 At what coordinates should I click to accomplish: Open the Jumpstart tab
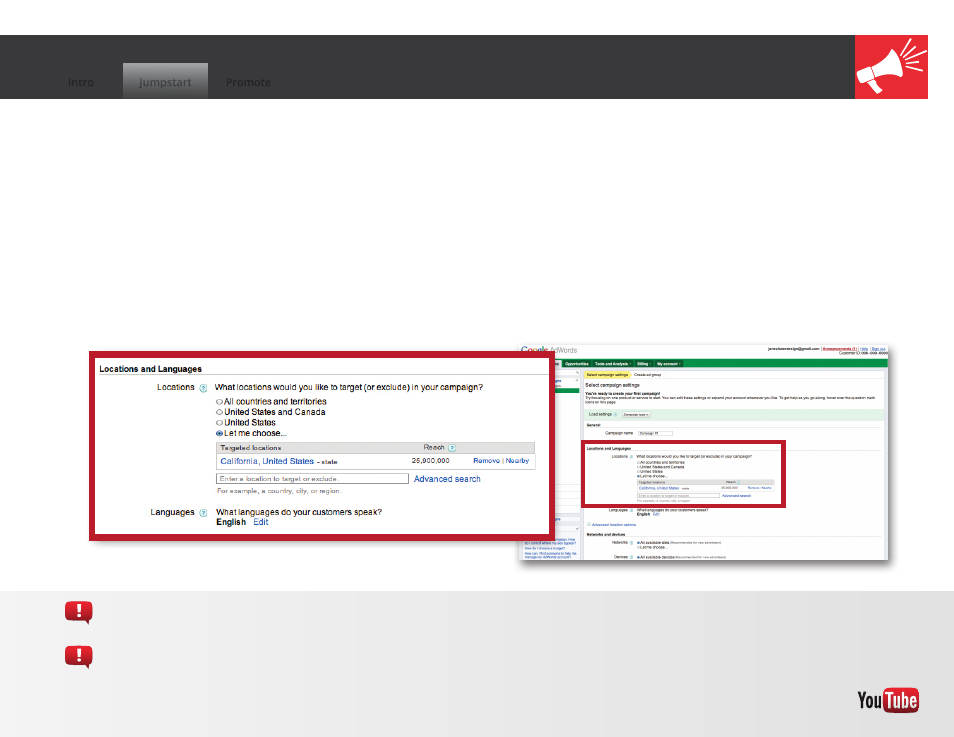pos(165,82)
